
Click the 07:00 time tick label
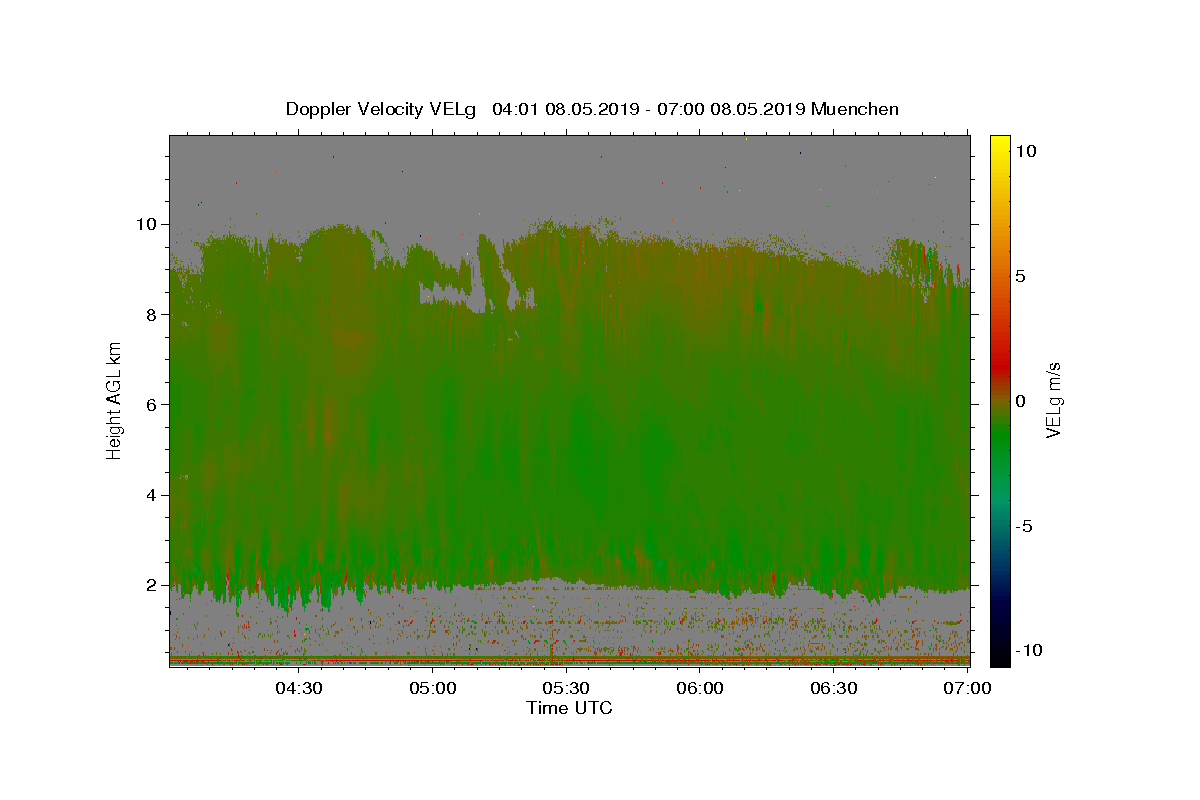pos(967,688)
